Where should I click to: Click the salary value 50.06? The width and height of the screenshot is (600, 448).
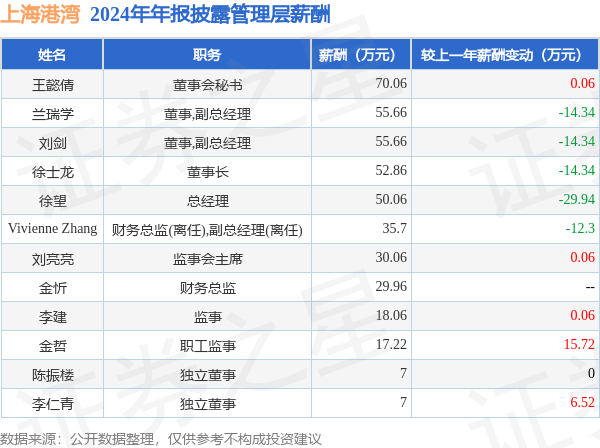pyautogui.click(x=391, y=199)
